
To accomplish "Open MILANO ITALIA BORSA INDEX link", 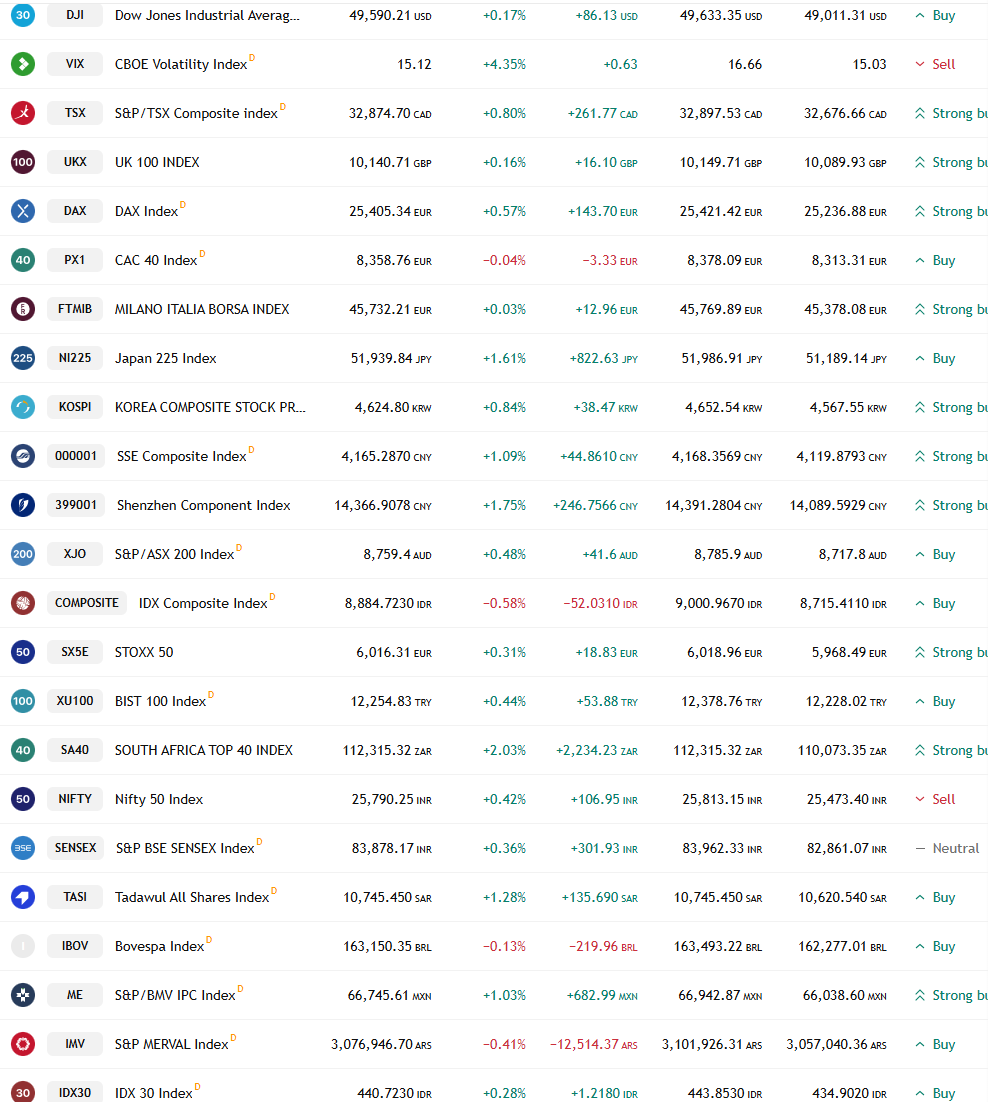I will (x=202, y=309).
